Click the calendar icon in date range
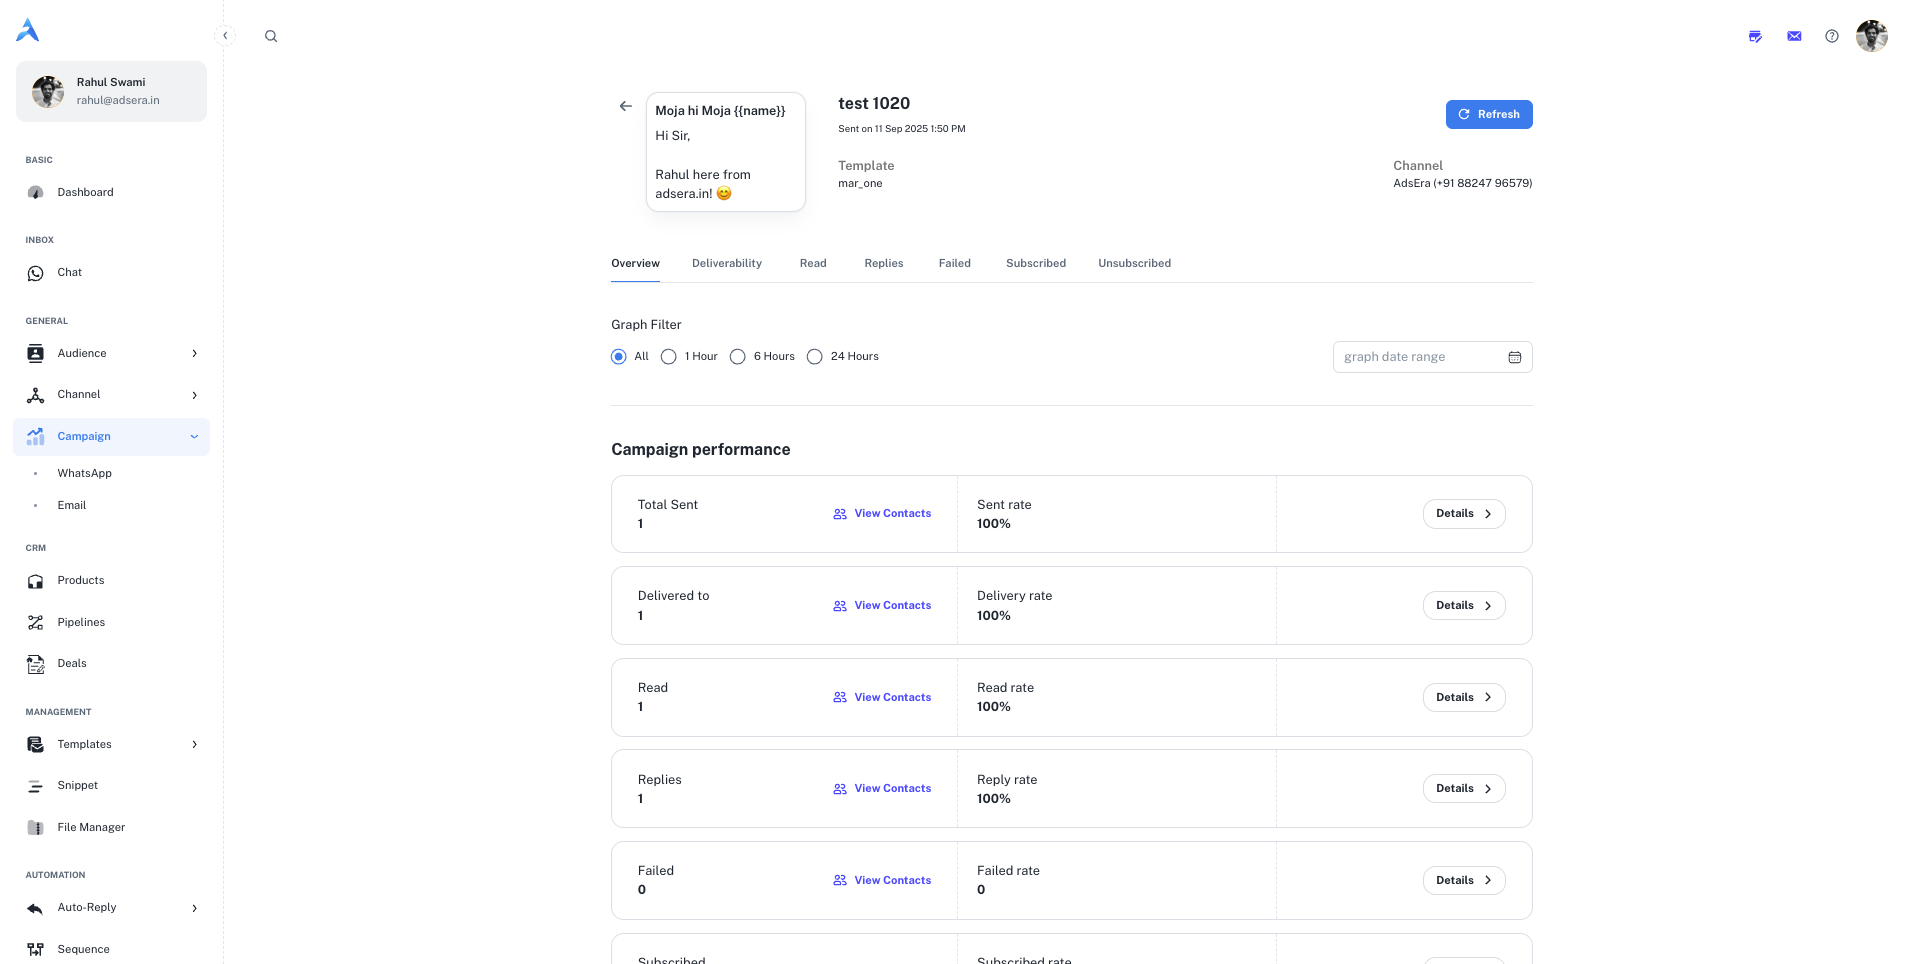This screenshot has height=964, width=1920. pyautogui.click(x=1514, y=357)
